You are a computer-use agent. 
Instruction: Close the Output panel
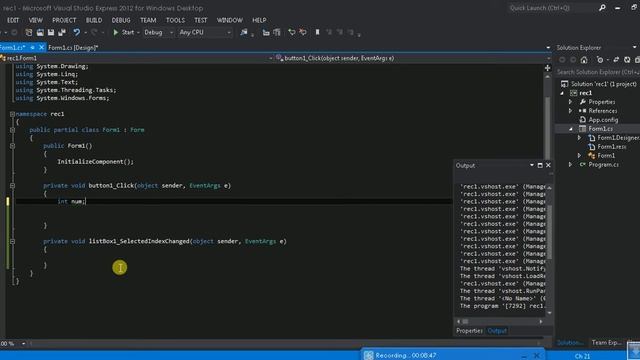click(548, 165)
